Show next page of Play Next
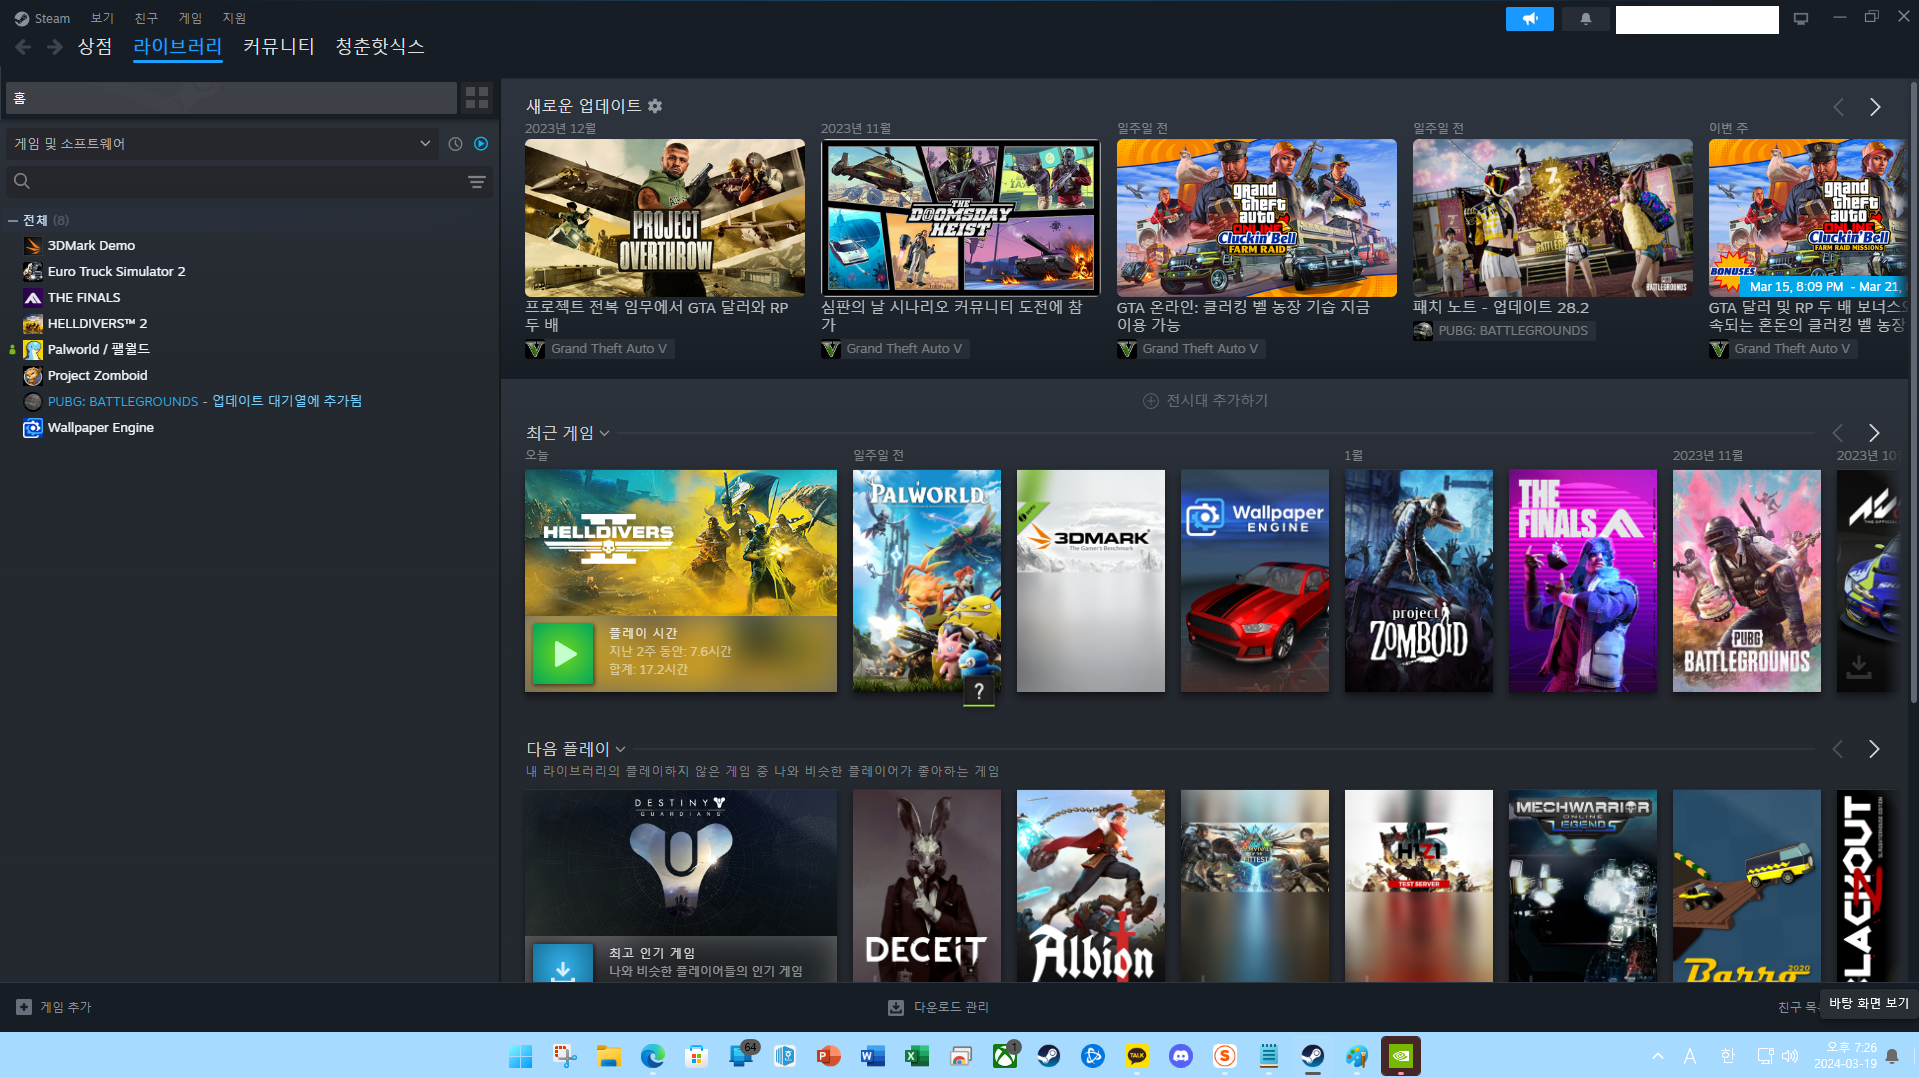 (x=1874, y=749)
